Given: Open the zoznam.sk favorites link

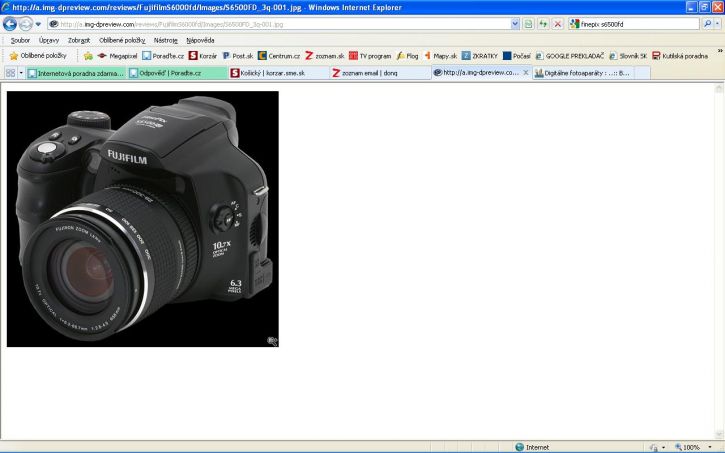Looking at the screenshot, I should 324,56.
